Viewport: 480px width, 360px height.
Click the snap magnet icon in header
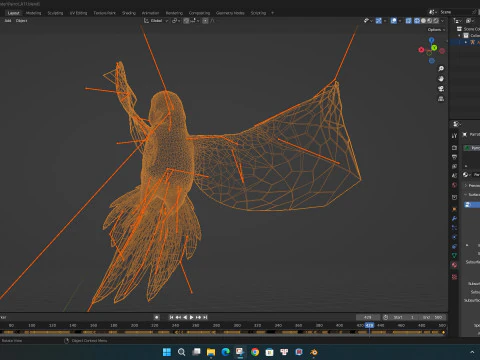(186, 21)
